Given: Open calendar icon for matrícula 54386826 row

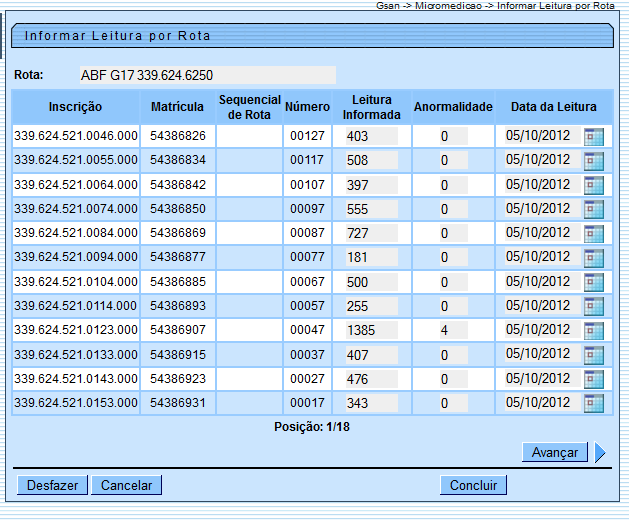Looking at the screenshot, I should (594, 136).
